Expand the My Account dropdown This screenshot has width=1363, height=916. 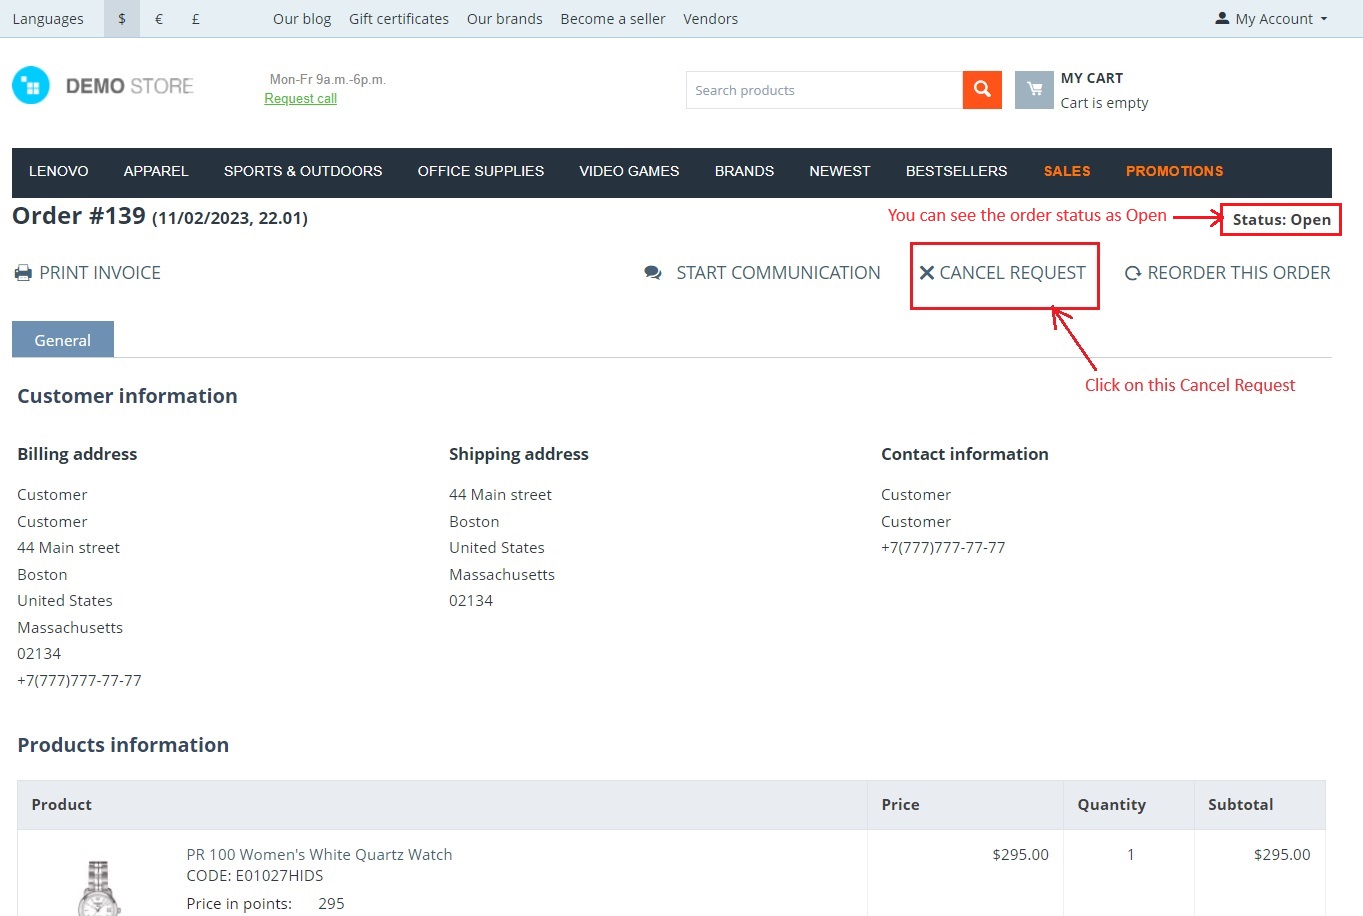(1272, 19)
